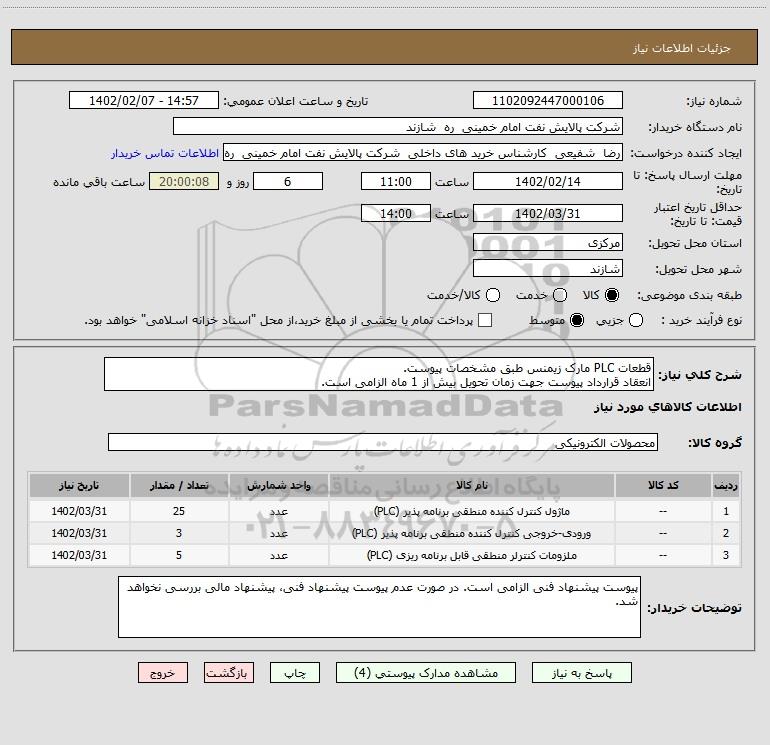Click the ردیف column header
The width and height of the screenshot is (770, 745).
click(x=726, y=485)
